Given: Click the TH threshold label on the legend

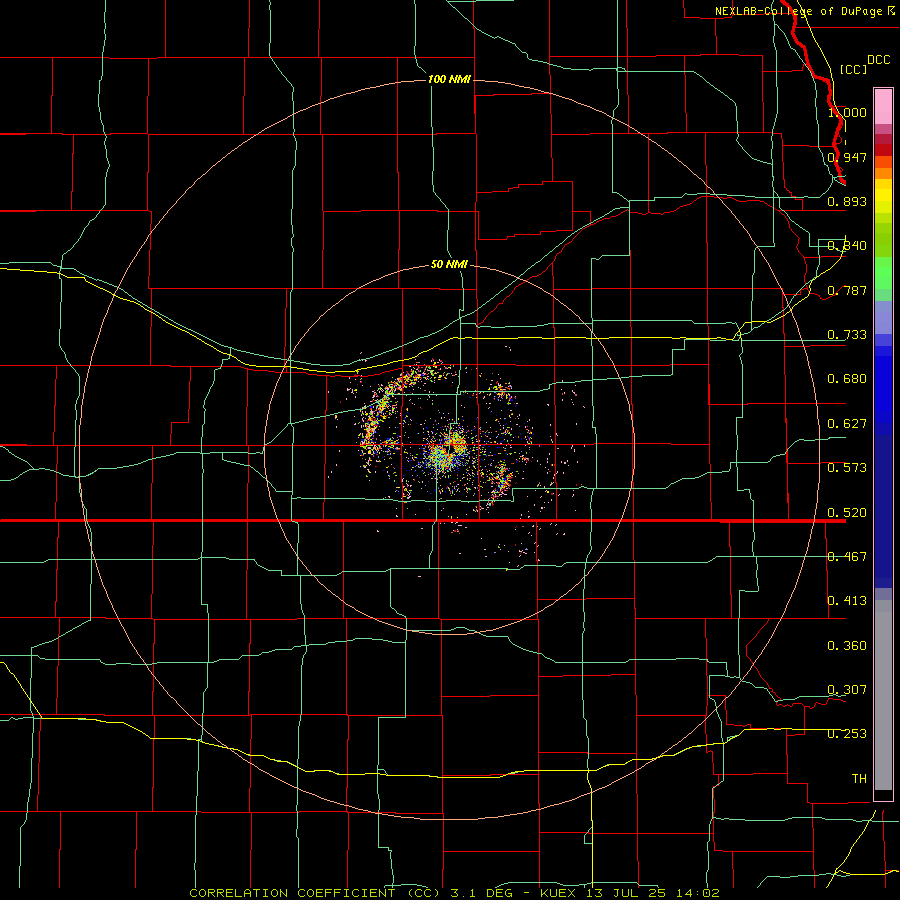Looking at the screenshot, I should coord(859,779).
